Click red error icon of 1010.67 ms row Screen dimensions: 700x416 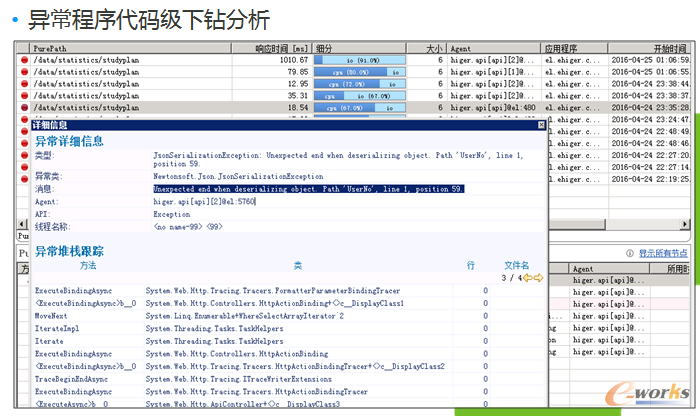coord(25,61)
